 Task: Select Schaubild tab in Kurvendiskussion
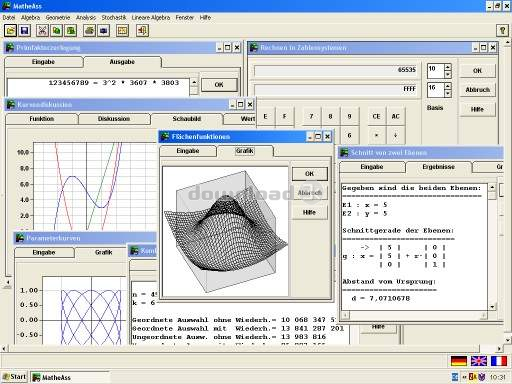(x=186, y=119)
